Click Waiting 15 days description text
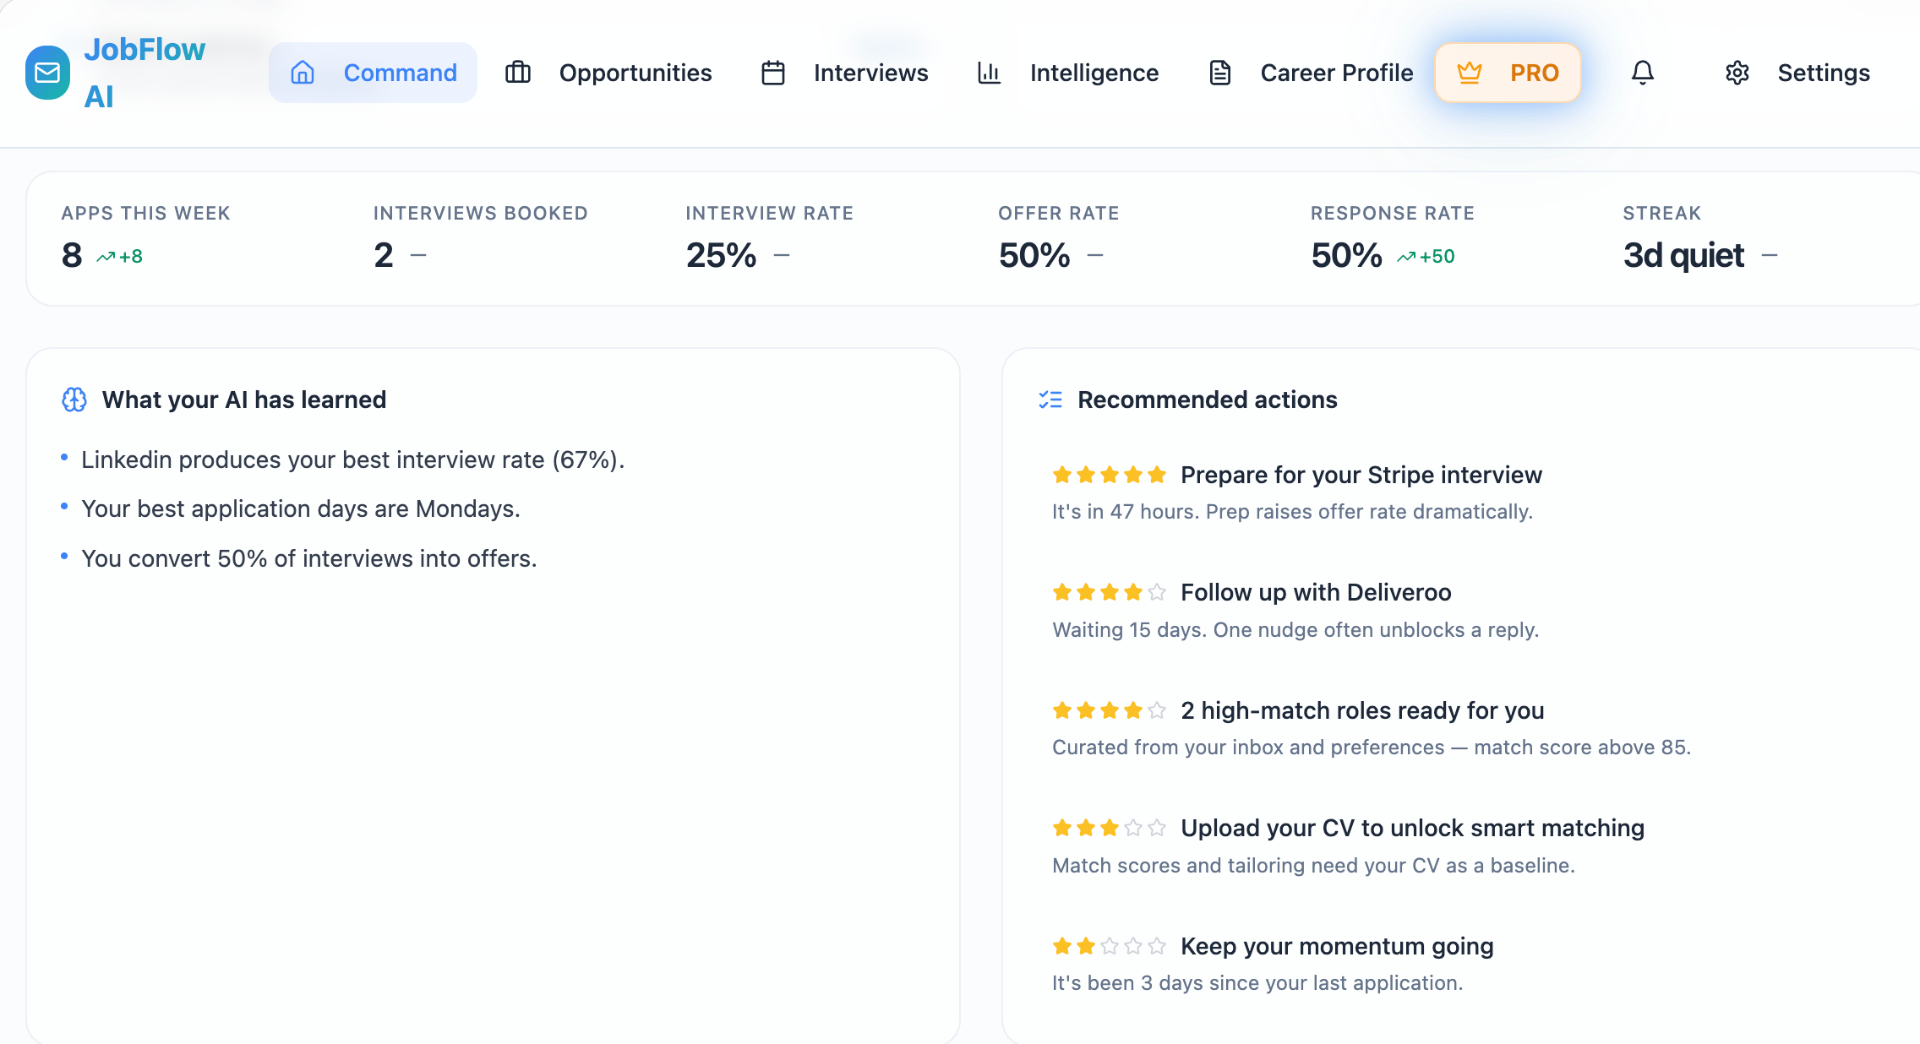The height and width of the screenshot is (1044, 1920). pos(1295,630)
